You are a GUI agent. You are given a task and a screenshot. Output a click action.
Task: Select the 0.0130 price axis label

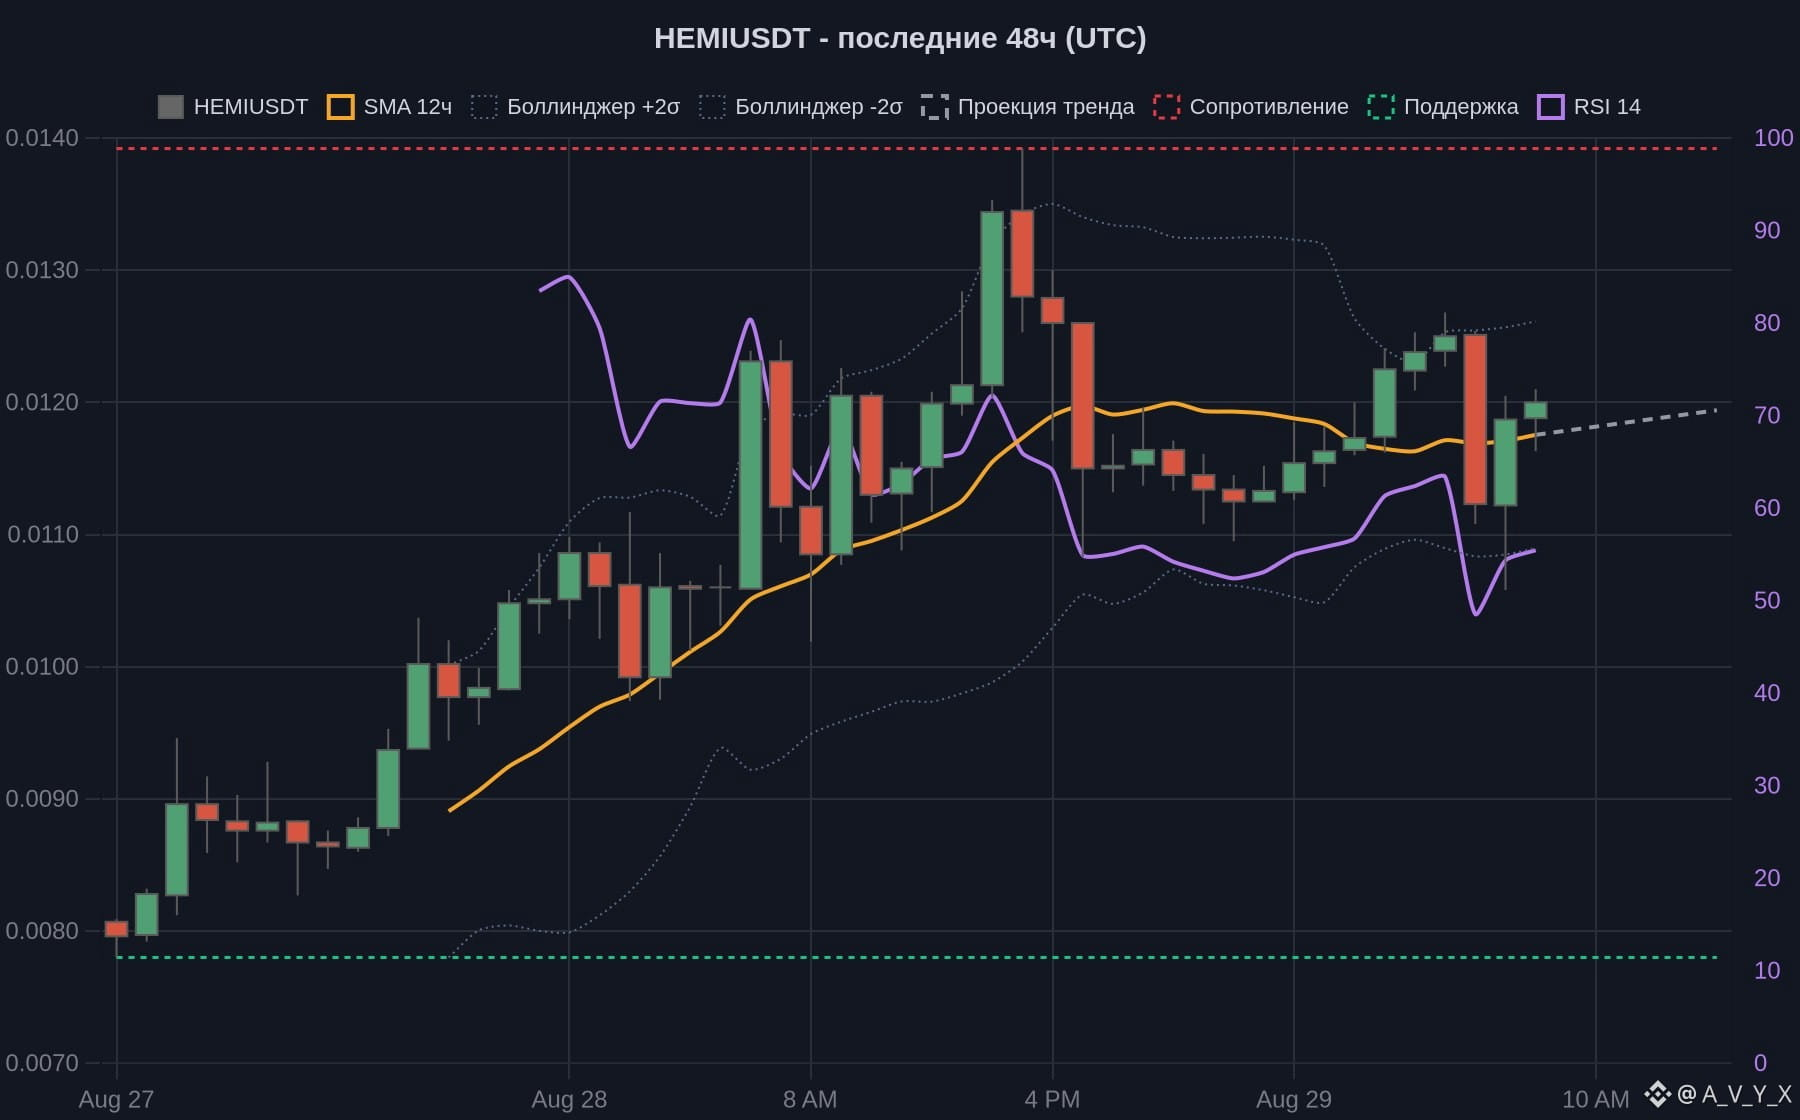point(42,270)
